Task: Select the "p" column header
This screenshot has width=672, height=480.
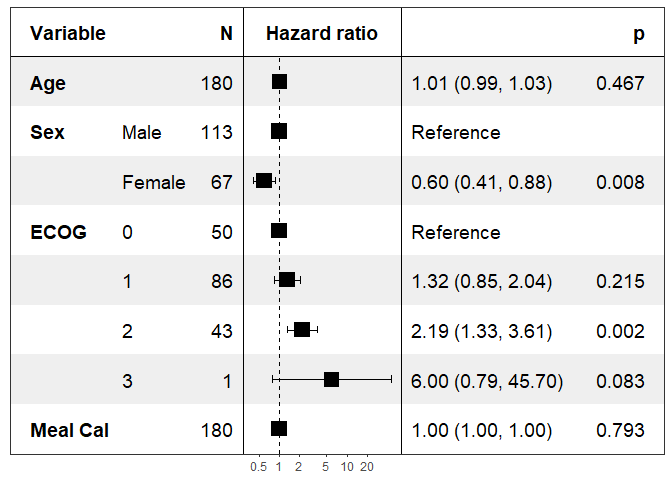Action: click(x=638, y=34)
